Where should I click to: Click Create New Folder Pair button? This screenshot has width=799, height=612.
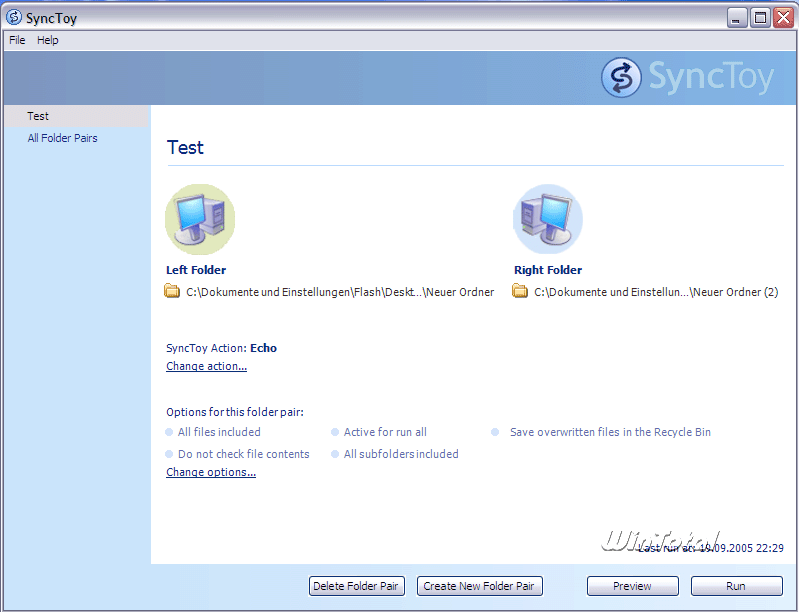[x=480, y=586]
